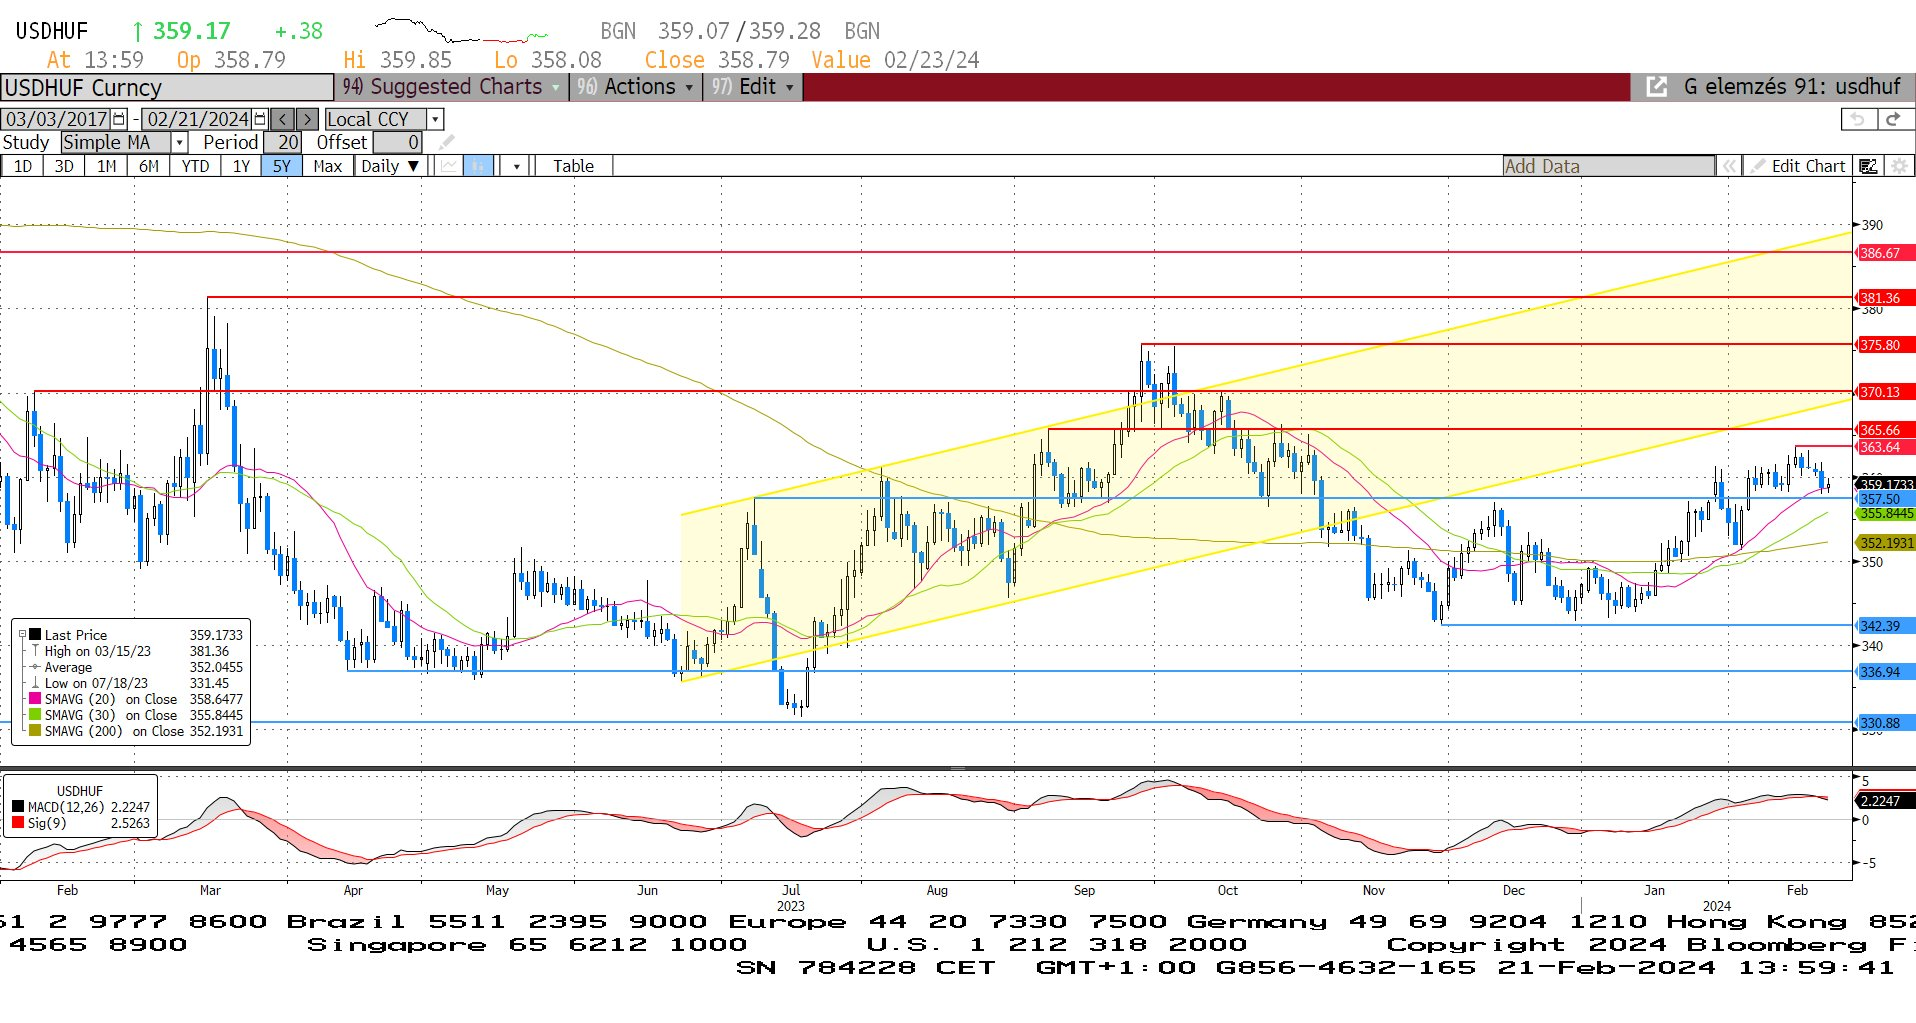Select the 6M time range tab
The height and width of the screenshot is (1023, 1916).
(x=148, y=166)
